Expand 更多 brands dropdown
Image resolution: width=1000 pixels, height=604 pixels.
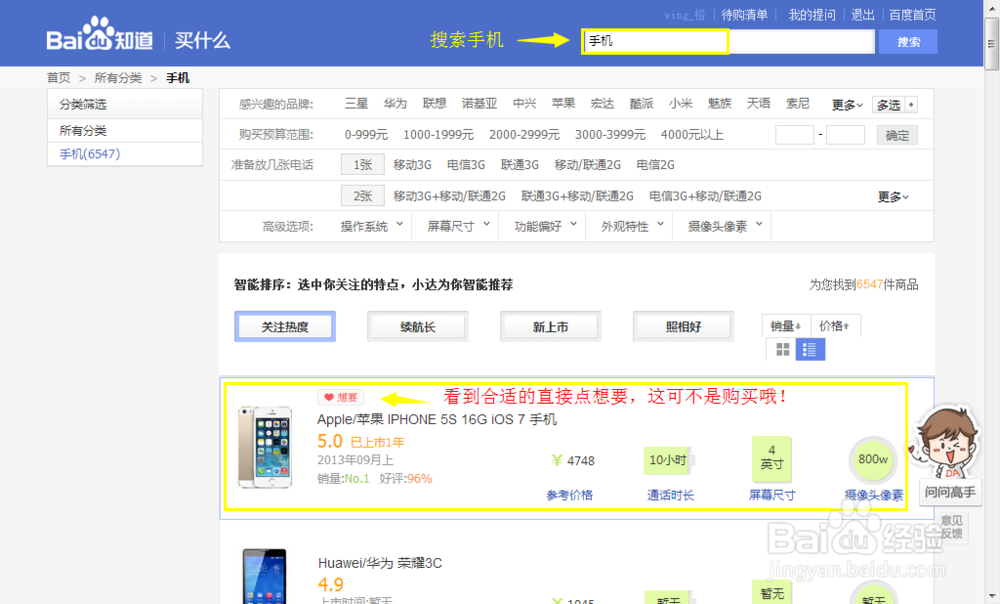pyautogui.click(x=847, y=105)
